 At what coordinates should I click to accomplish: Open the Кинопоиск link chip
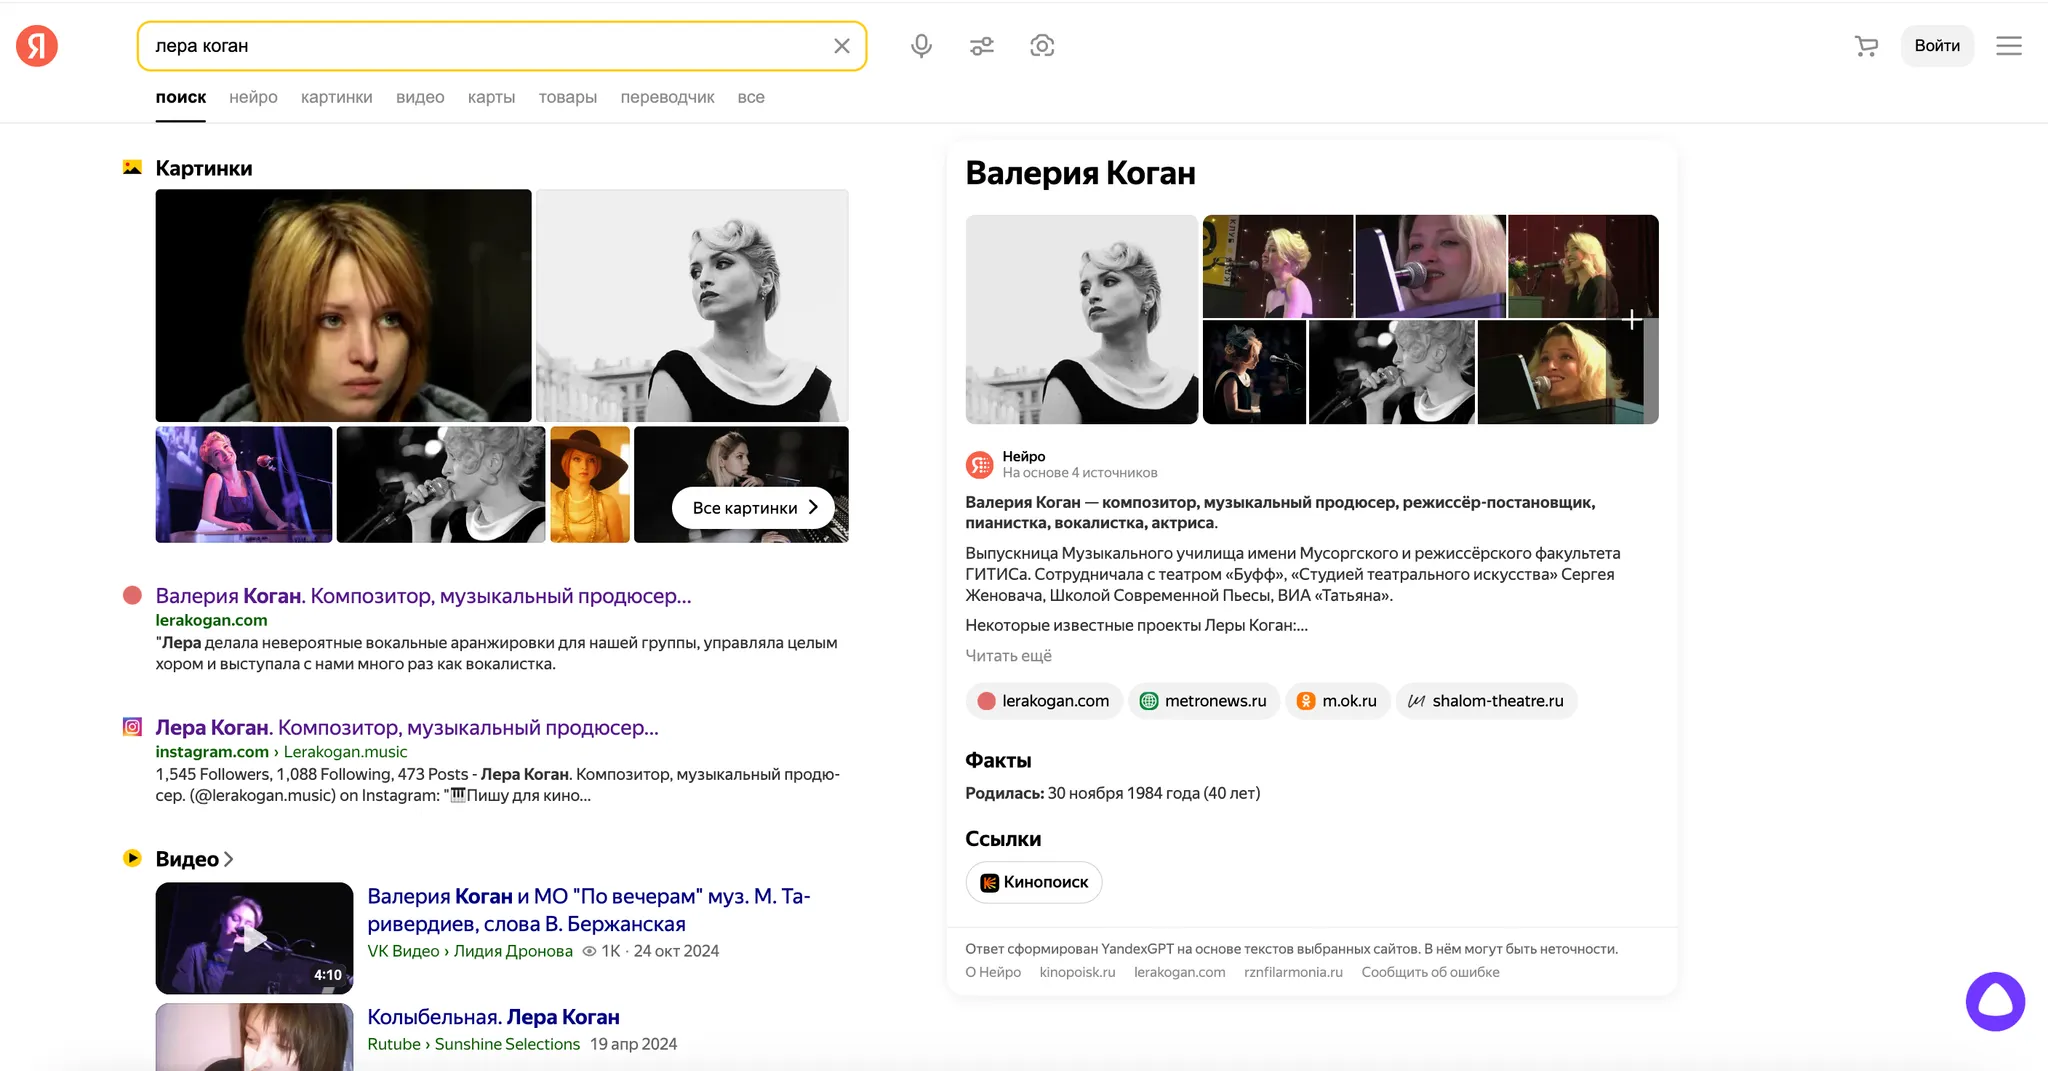1033,882
